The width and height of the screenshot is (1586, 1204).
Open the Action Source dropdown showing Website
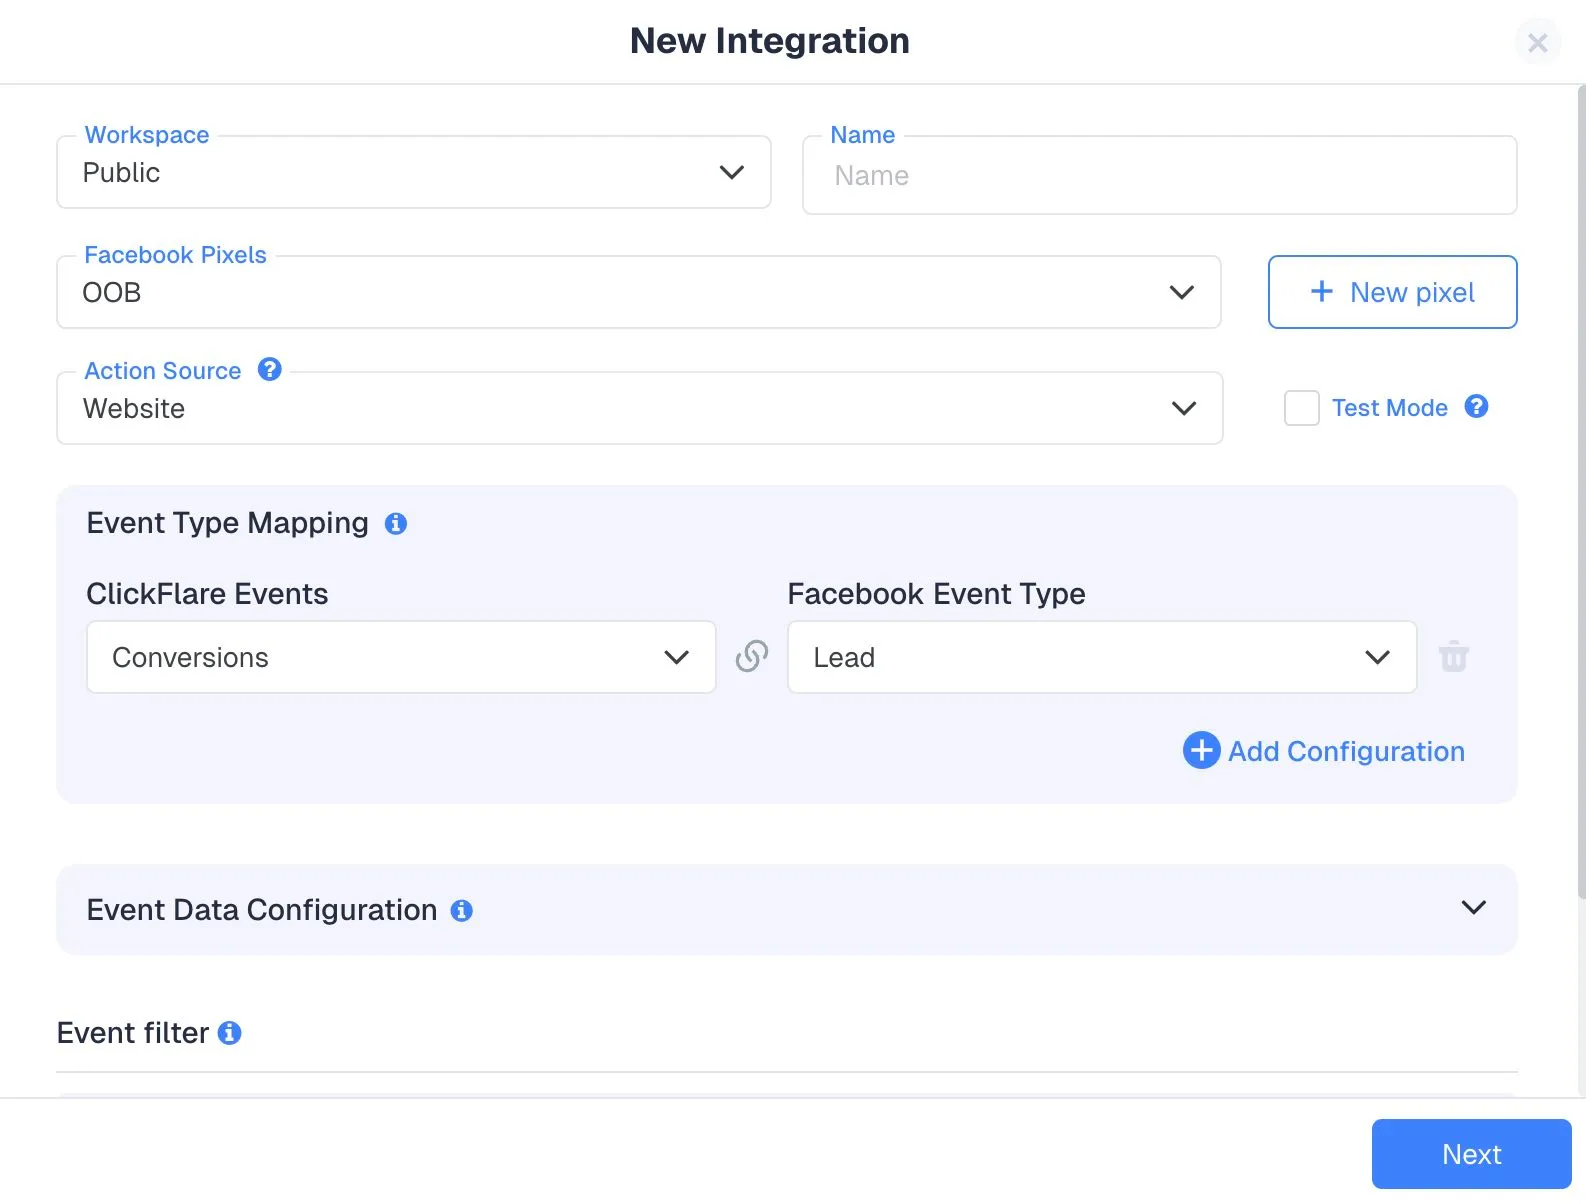click(x=640, y=408)
